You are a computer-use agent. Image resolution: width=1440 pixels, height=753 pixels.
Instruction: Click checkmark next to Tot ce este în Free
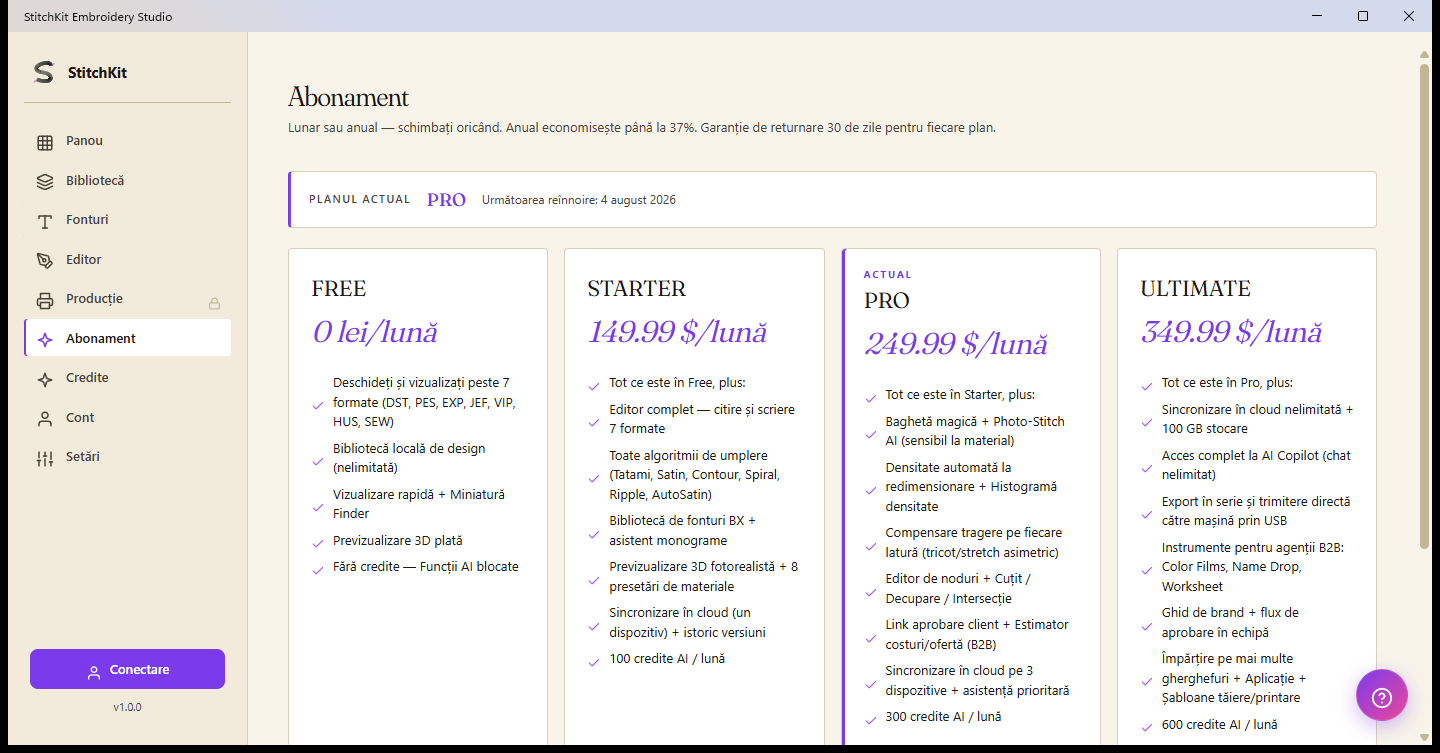pyautogui.click(x=594, y=385)
